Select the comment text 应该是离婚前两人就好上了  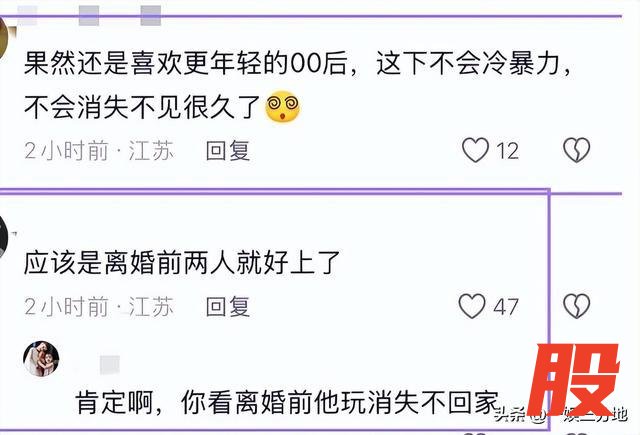182,262
